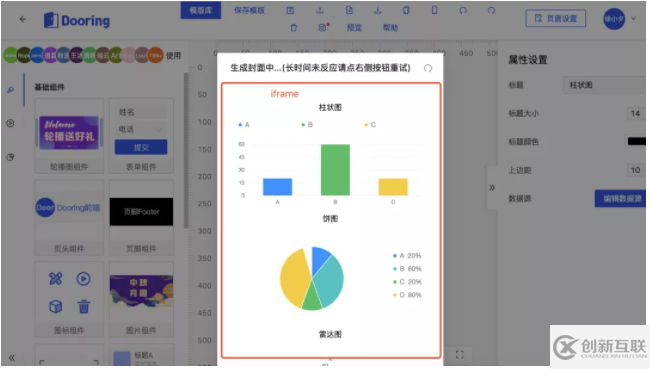Select the 图标组件 icon component card
Image resolution: width=650 pixels, height=369 pixels.
[69, 299]
